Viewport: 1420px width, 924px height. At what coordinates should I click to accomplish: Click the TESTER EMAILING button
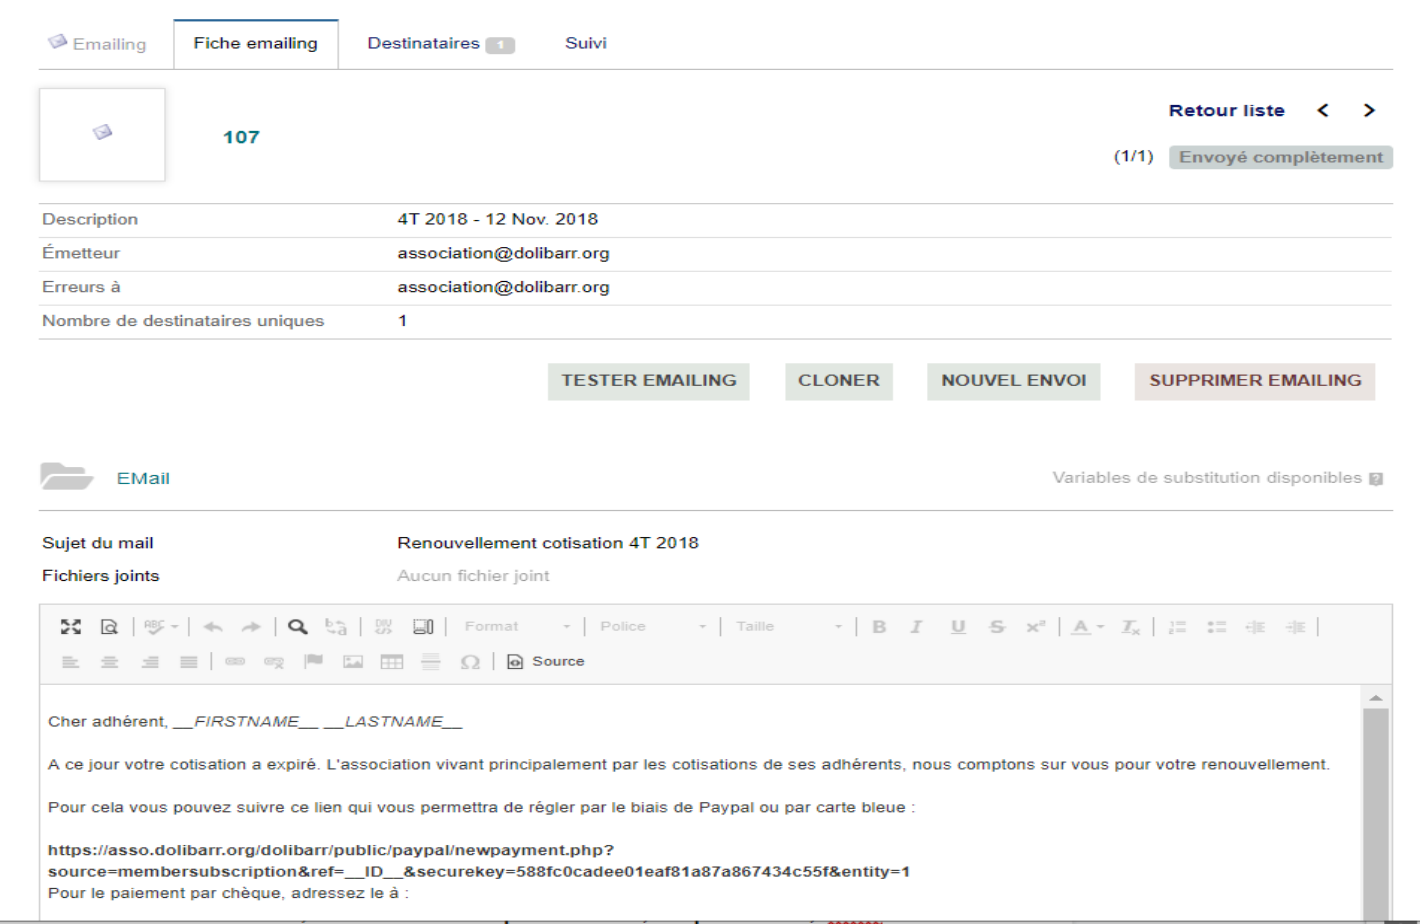point(648,381)
